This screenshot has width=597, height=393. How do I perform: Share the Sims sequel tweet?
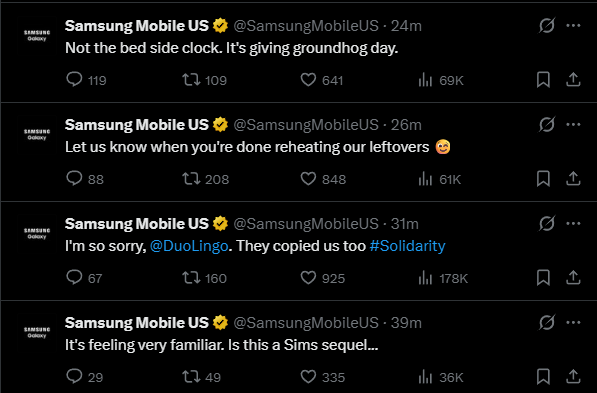(x=573, y=377)
